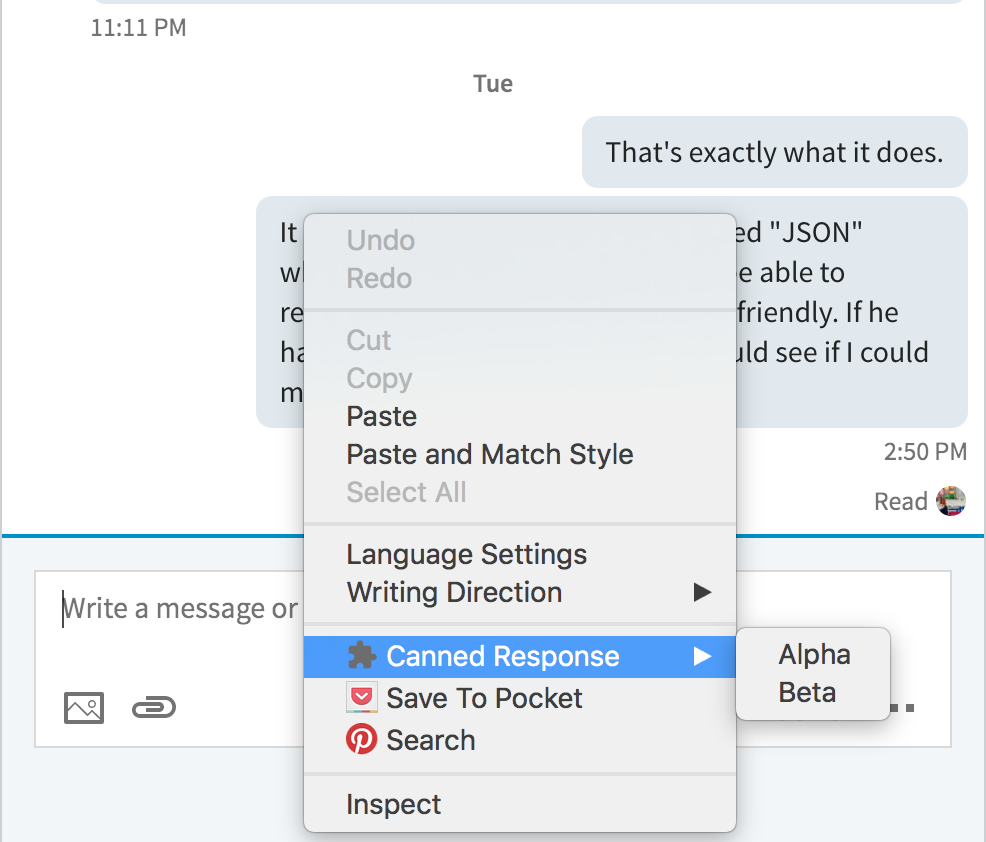
Task: Click the Pinterest icon next to Search
Action: [x=361, y=740]
